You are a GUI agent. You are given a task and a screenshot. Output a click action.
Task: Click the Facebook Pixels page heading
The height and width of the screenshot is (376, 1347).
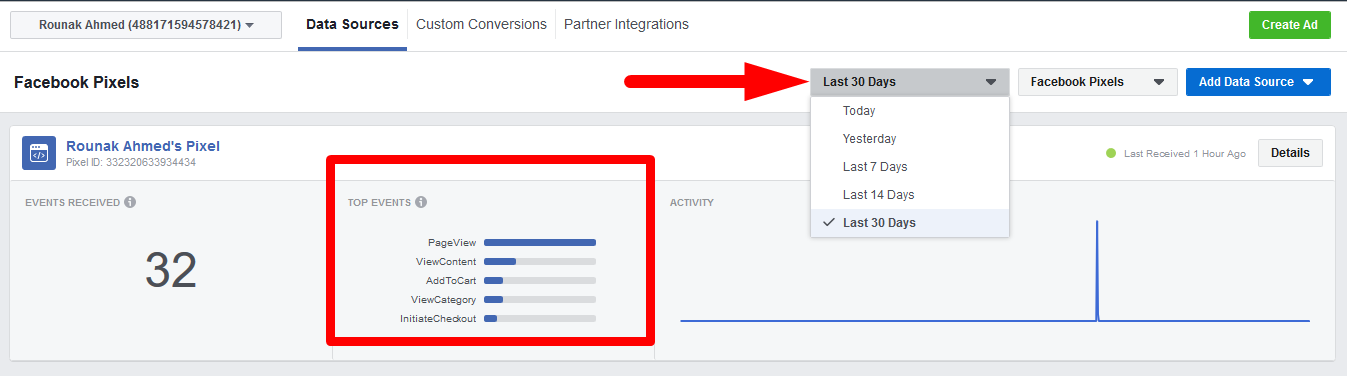click(x=77, y=82)
